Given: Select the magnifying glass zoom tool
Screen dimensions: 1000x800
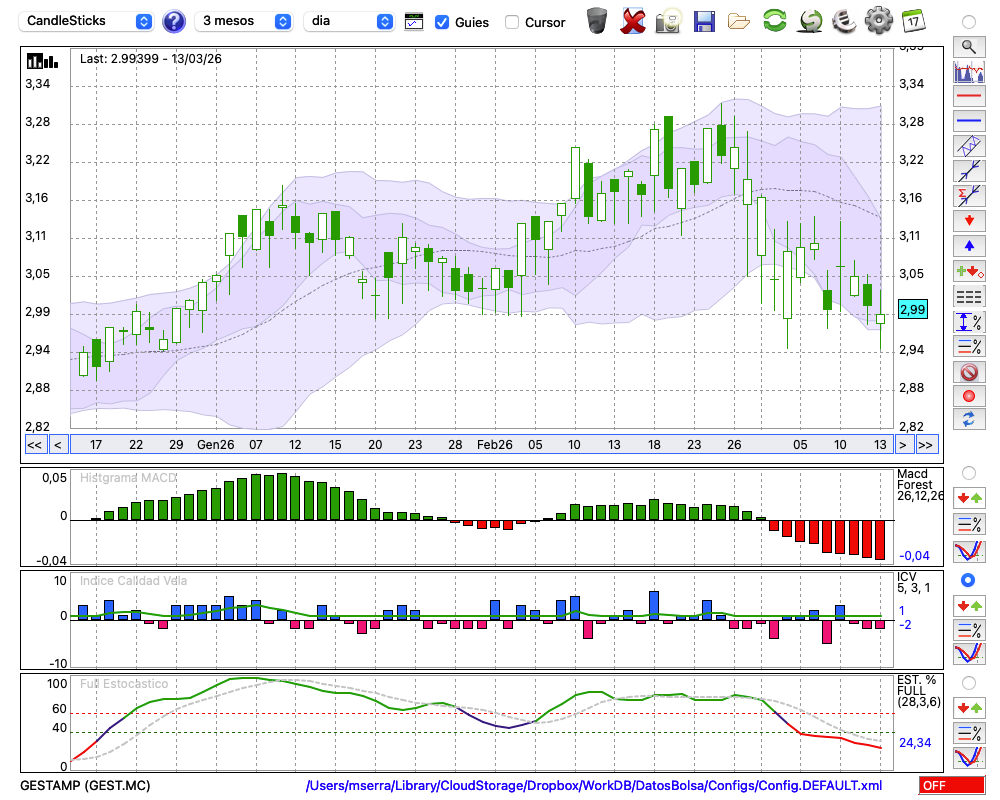Looking at the screenshot, I should (x=968, y=46).
